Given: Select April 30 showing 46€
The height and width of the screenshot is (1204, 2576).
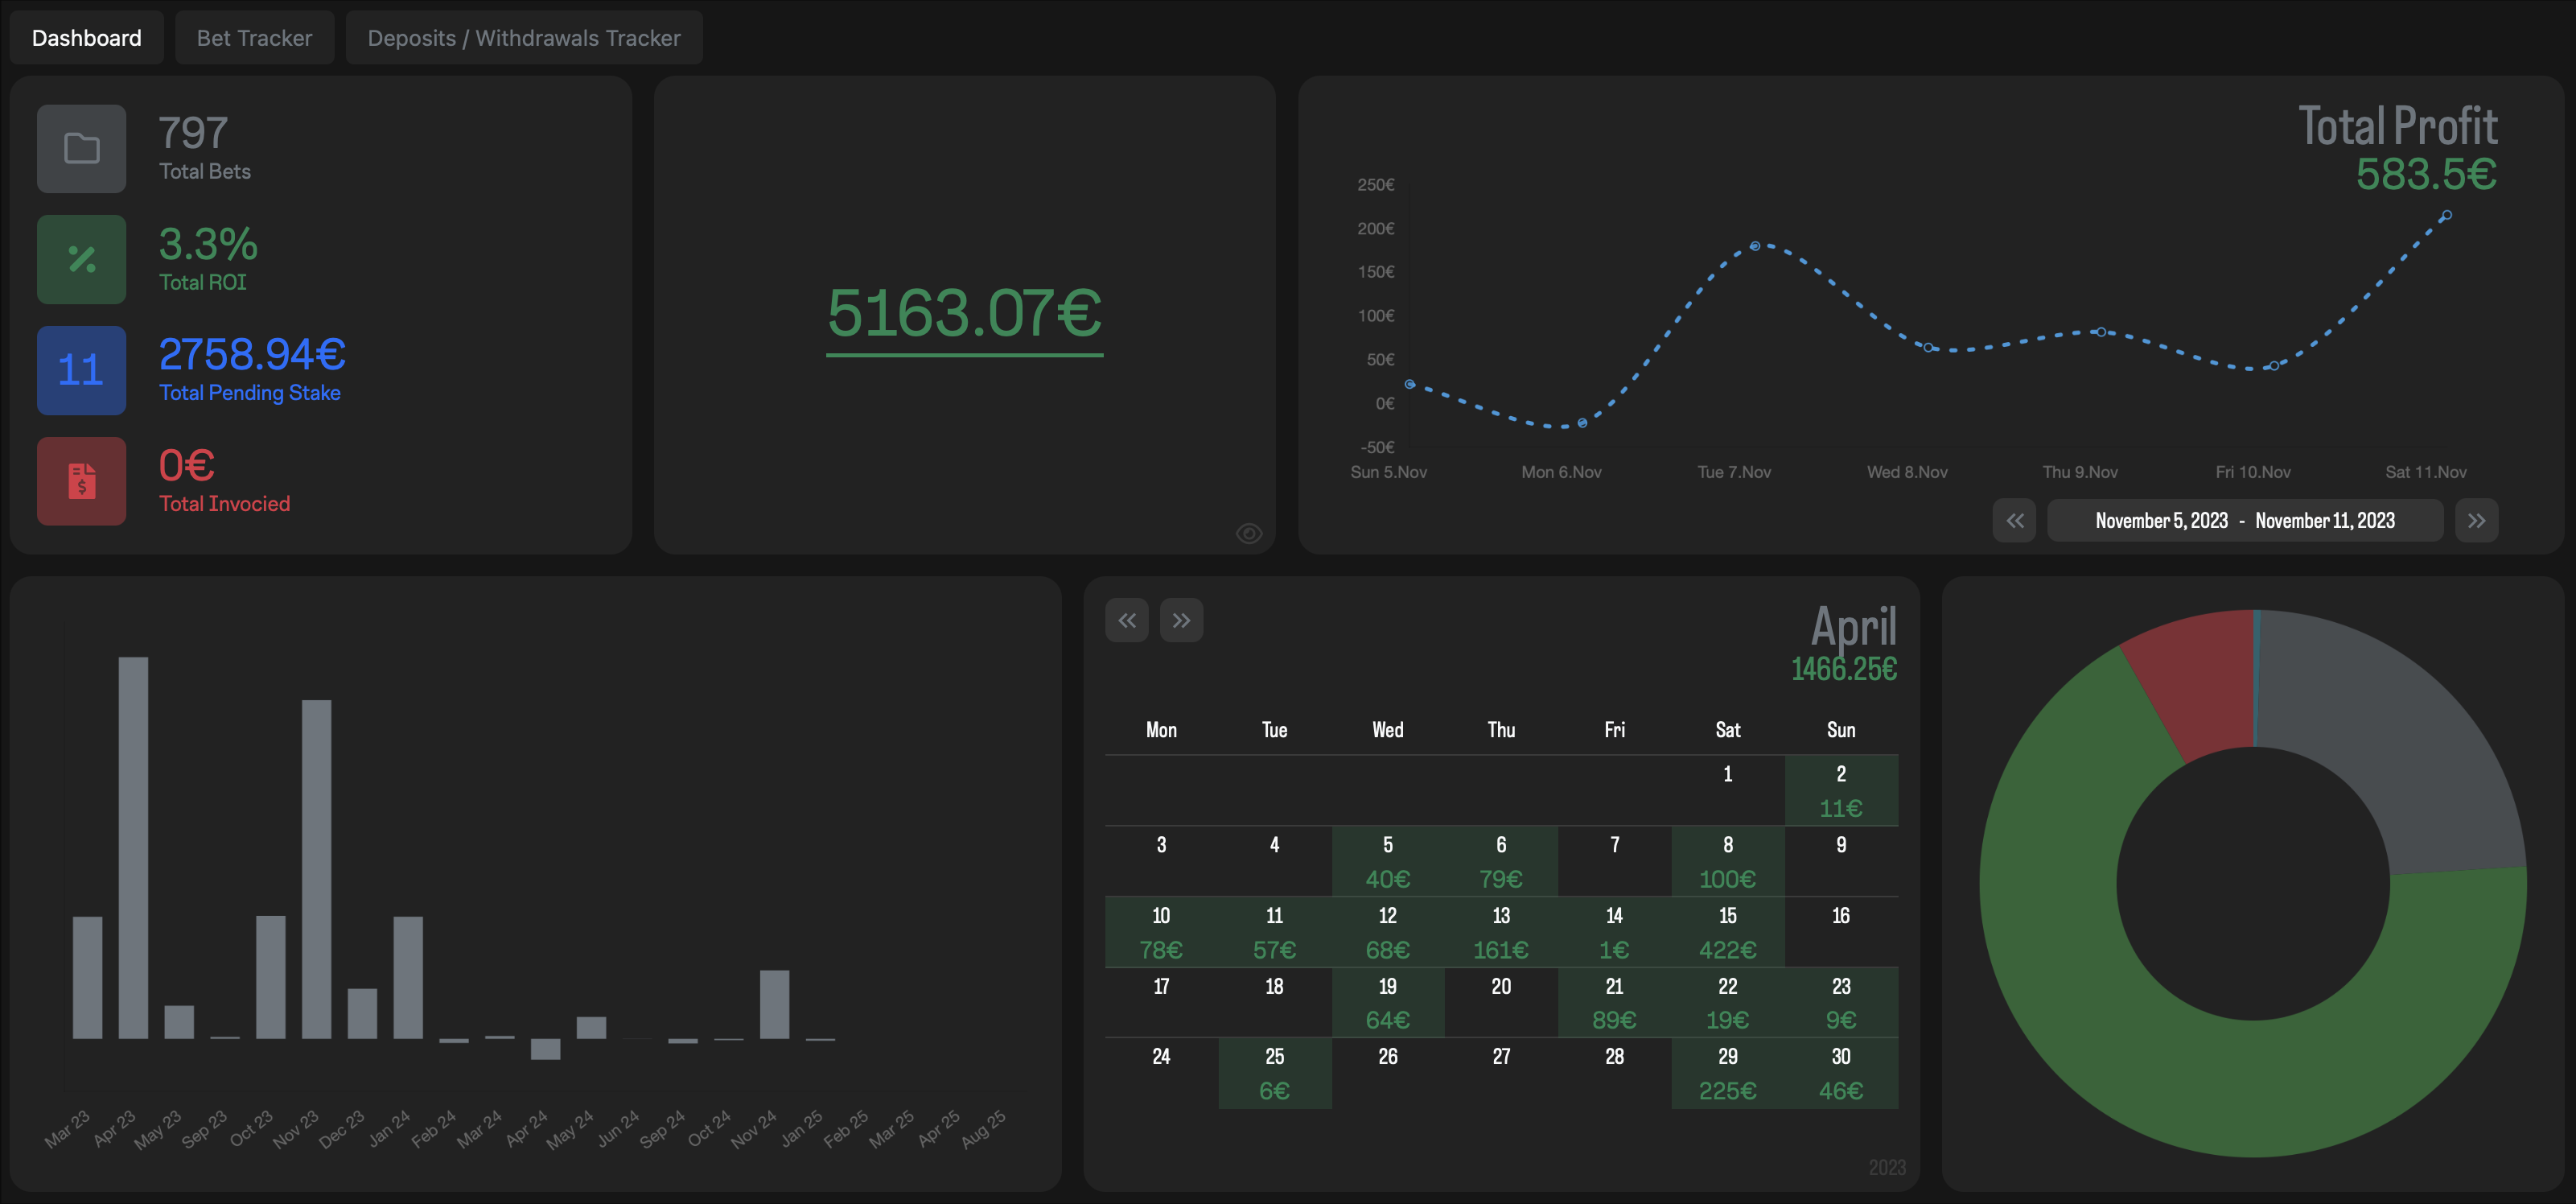Looking at the screenshot, I should (x=1841, y=1073).
